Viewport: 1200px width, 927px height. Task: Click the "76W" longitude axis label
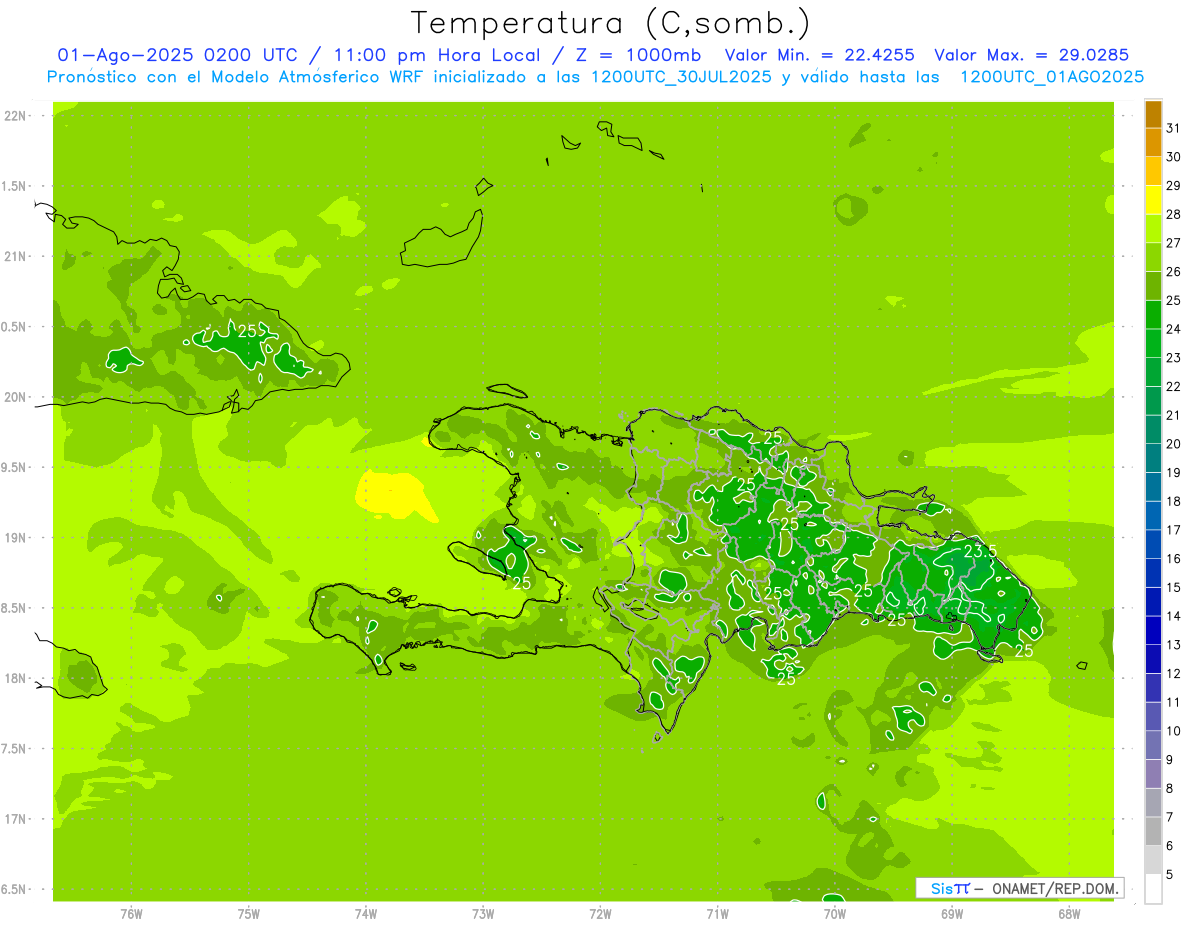click(x=131, y=913)
